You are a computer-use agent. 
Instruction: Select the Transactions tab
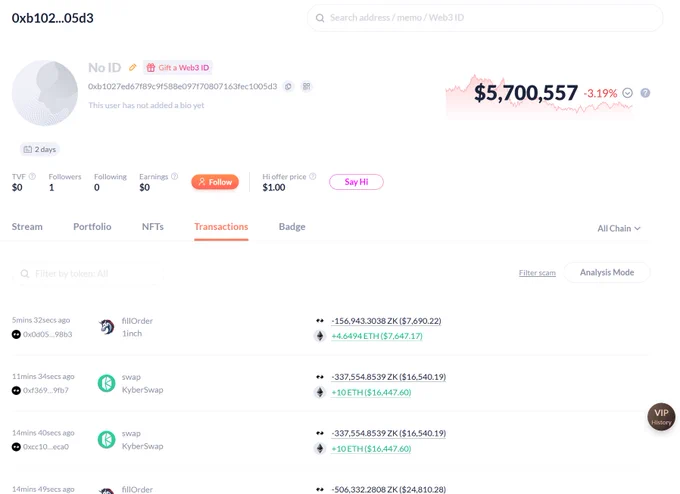click(x=221, y=227)
